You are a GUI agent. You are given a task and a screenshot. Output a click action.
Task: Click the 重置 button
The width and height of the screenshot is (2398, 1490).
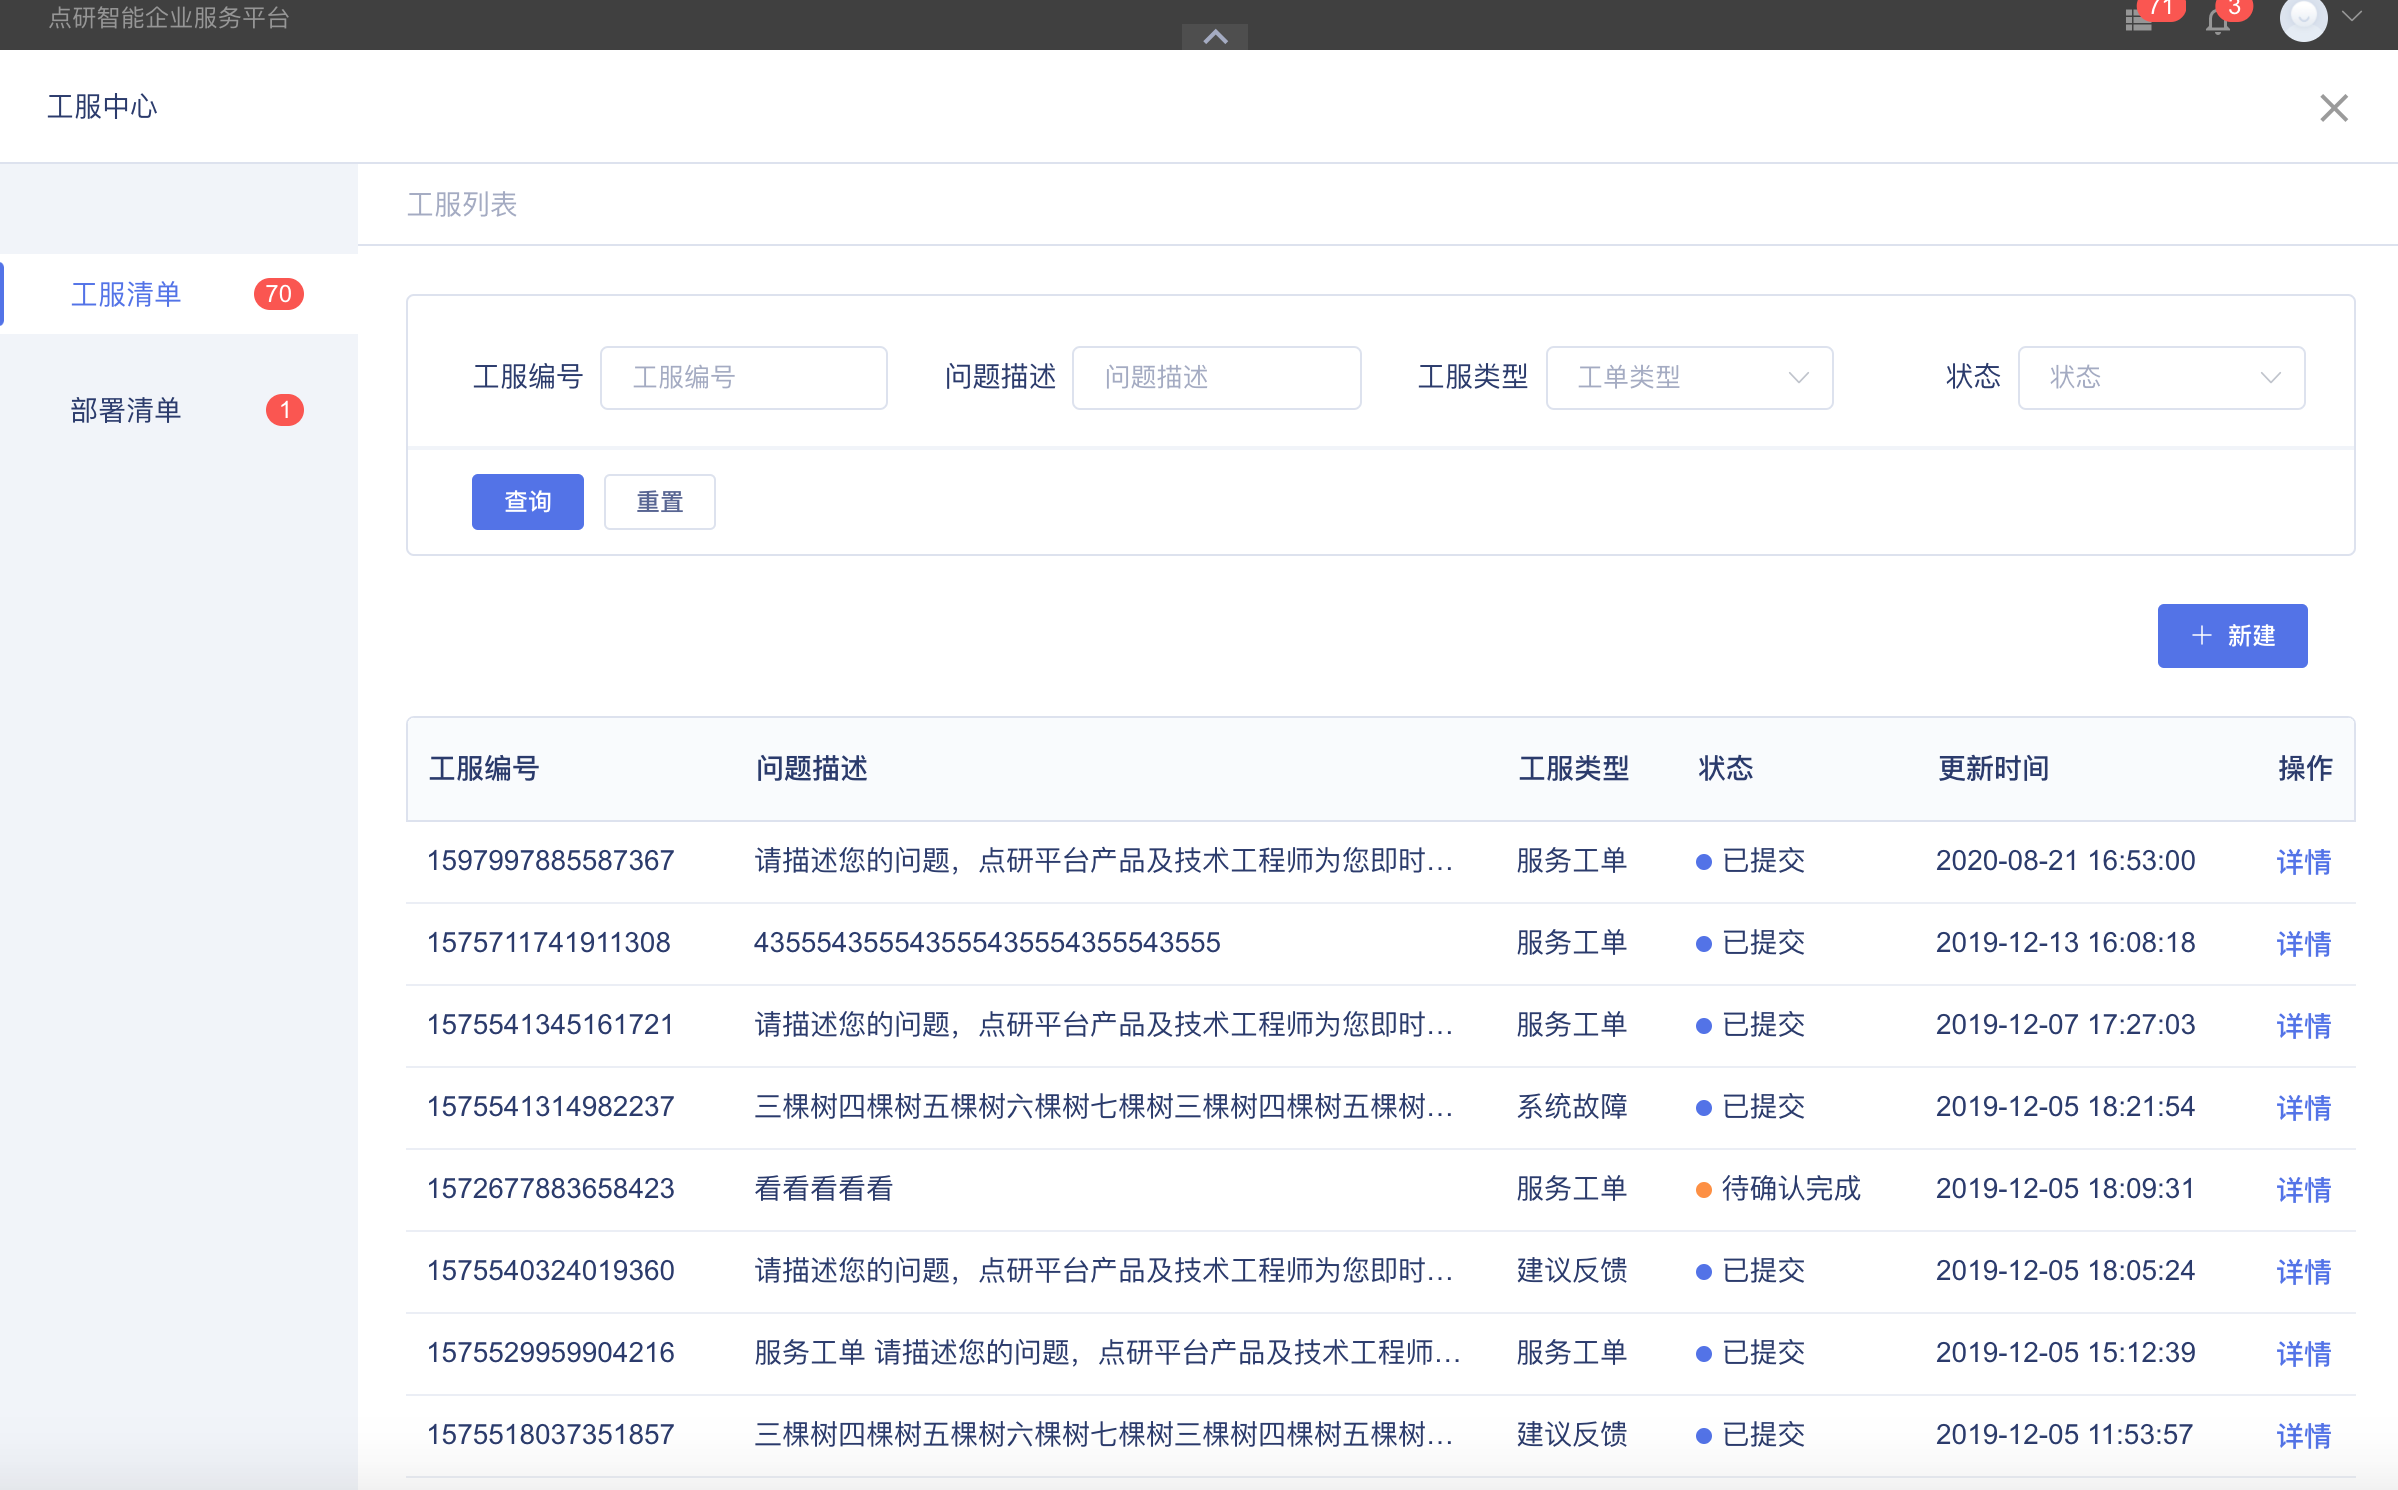coord(659,502)
